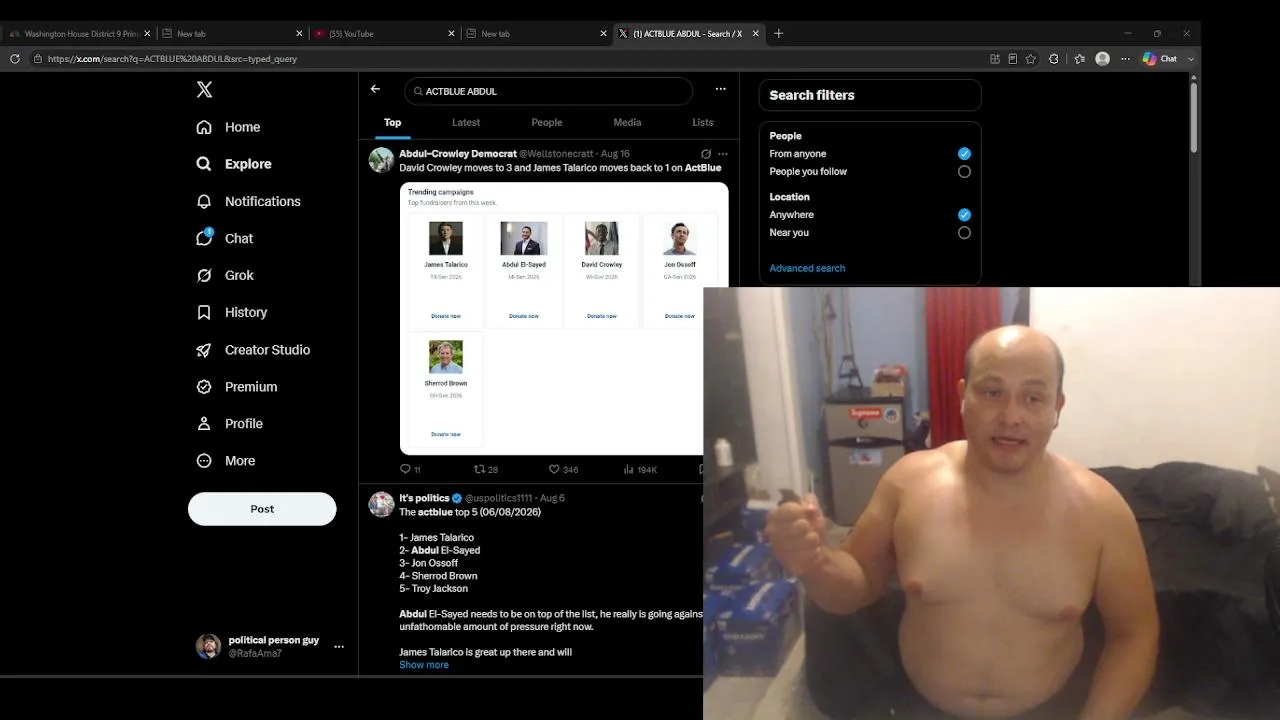Image resolution: width=1280 pixels, height=720 pixels.
Task: Select Location 'Anywhere' radio option
Action: 964,215
